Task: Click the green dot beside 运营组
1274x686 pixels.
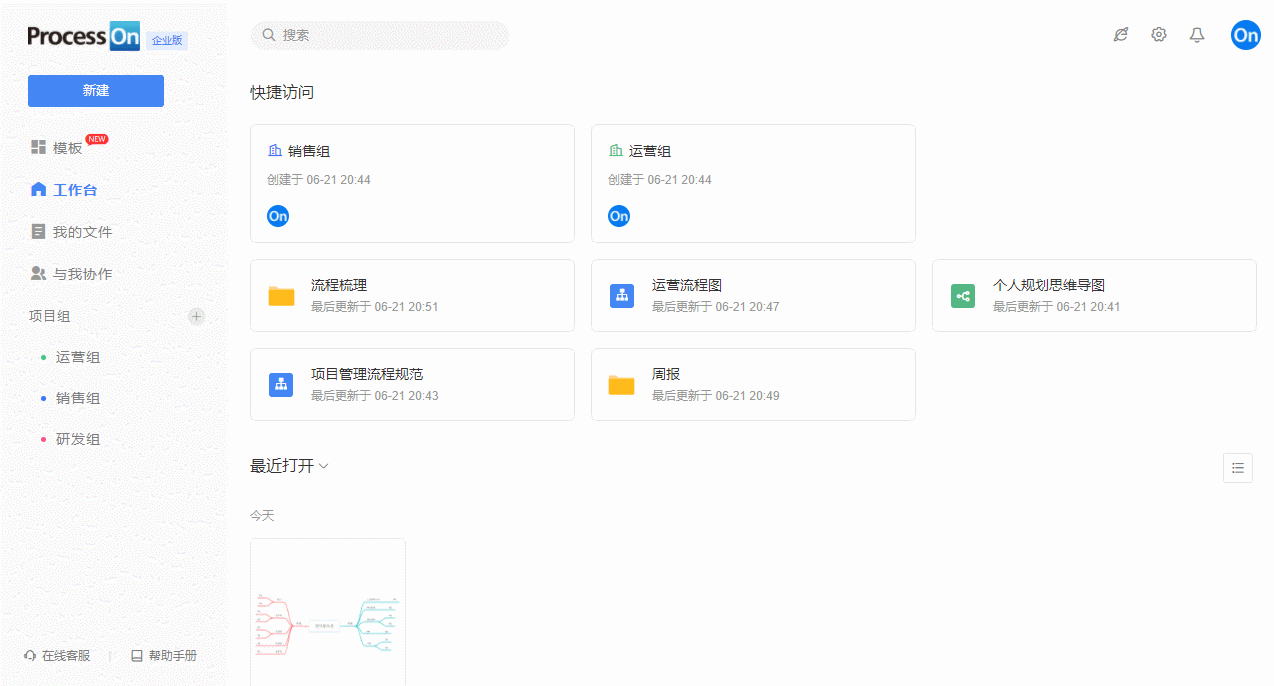Action: pos(45,356)
